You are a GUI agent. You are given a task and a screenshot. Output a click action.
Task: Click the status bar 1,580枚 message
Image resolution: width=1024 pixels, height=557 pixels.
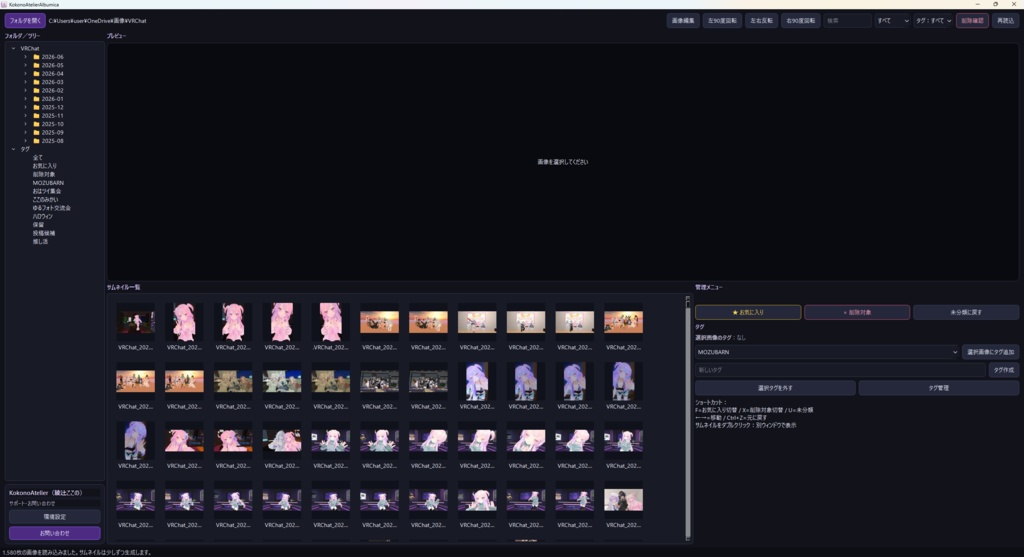[77, 552]
